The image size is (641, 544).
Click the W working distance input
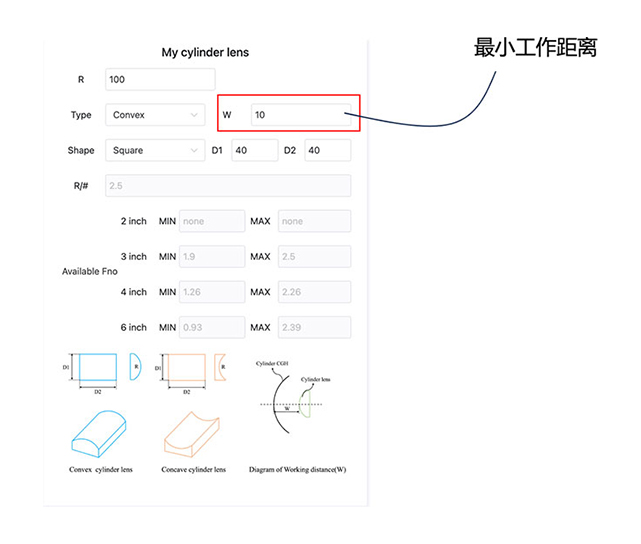[300, 115]
